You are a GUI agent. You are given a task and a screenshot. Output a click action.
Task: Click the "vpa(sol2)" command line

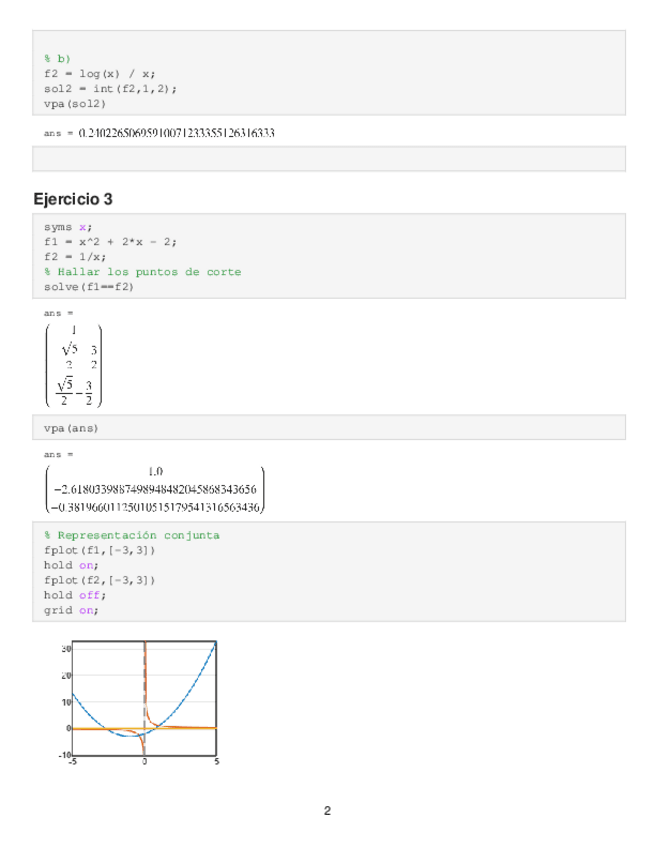pyautogui.click(x=75, y=103)
